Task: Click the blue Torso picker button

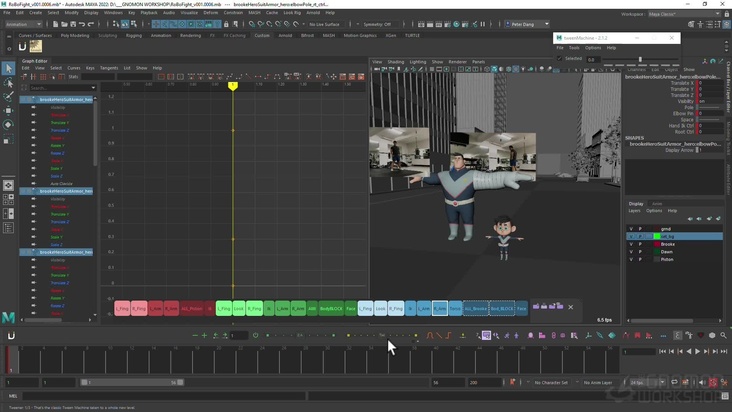Action: 455,308
